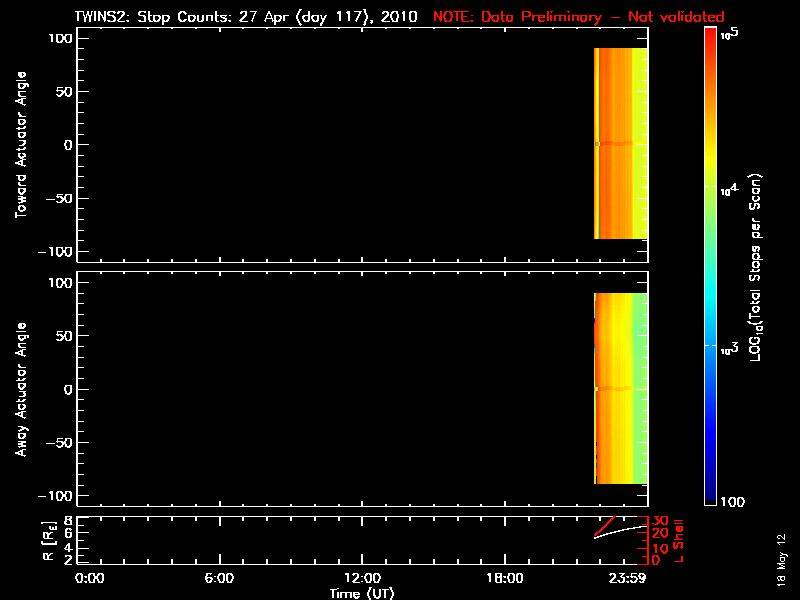Select the red "NOTE: Data Preliminary – Not validated" text
Screen dimensions: 800x600
pyautogui.click(x=579, y=17)
